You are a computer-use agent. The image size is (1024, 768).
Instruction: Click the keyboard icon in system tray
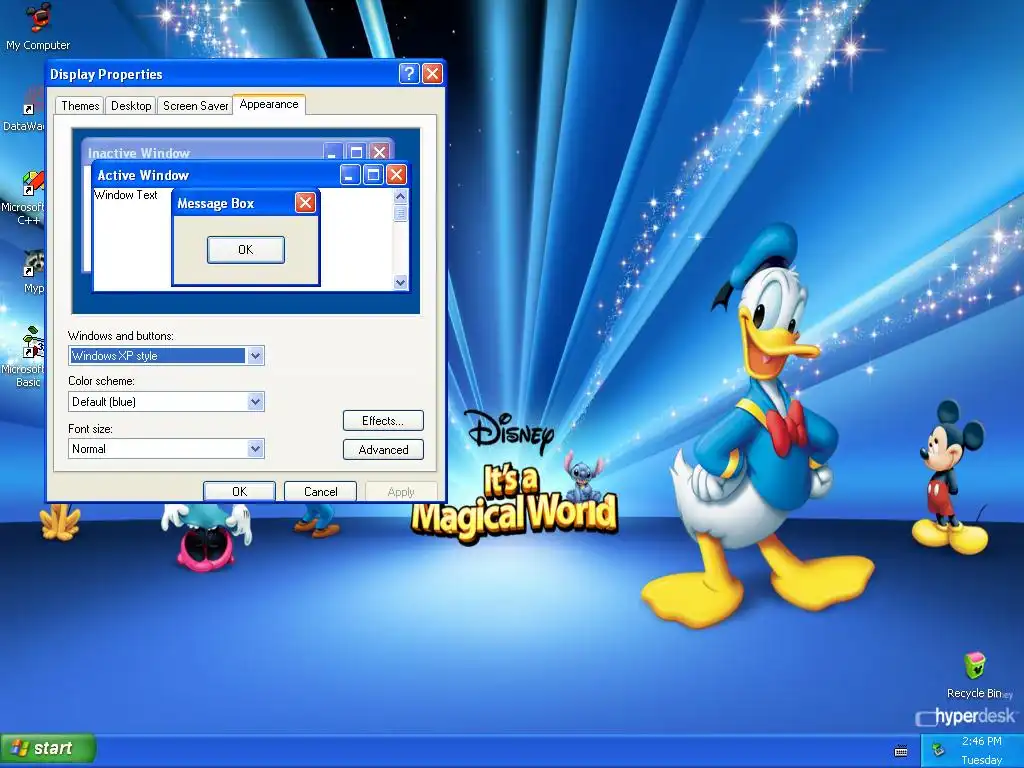pyautogui.click(x=901, y=751)
